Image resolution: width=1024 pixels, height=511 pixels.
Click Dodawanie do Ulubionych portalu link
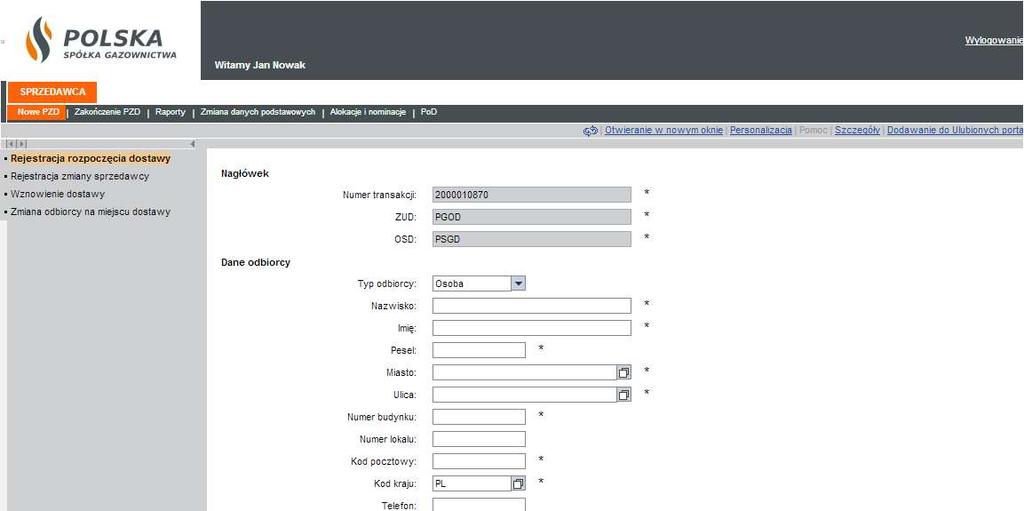click(955, 131)
